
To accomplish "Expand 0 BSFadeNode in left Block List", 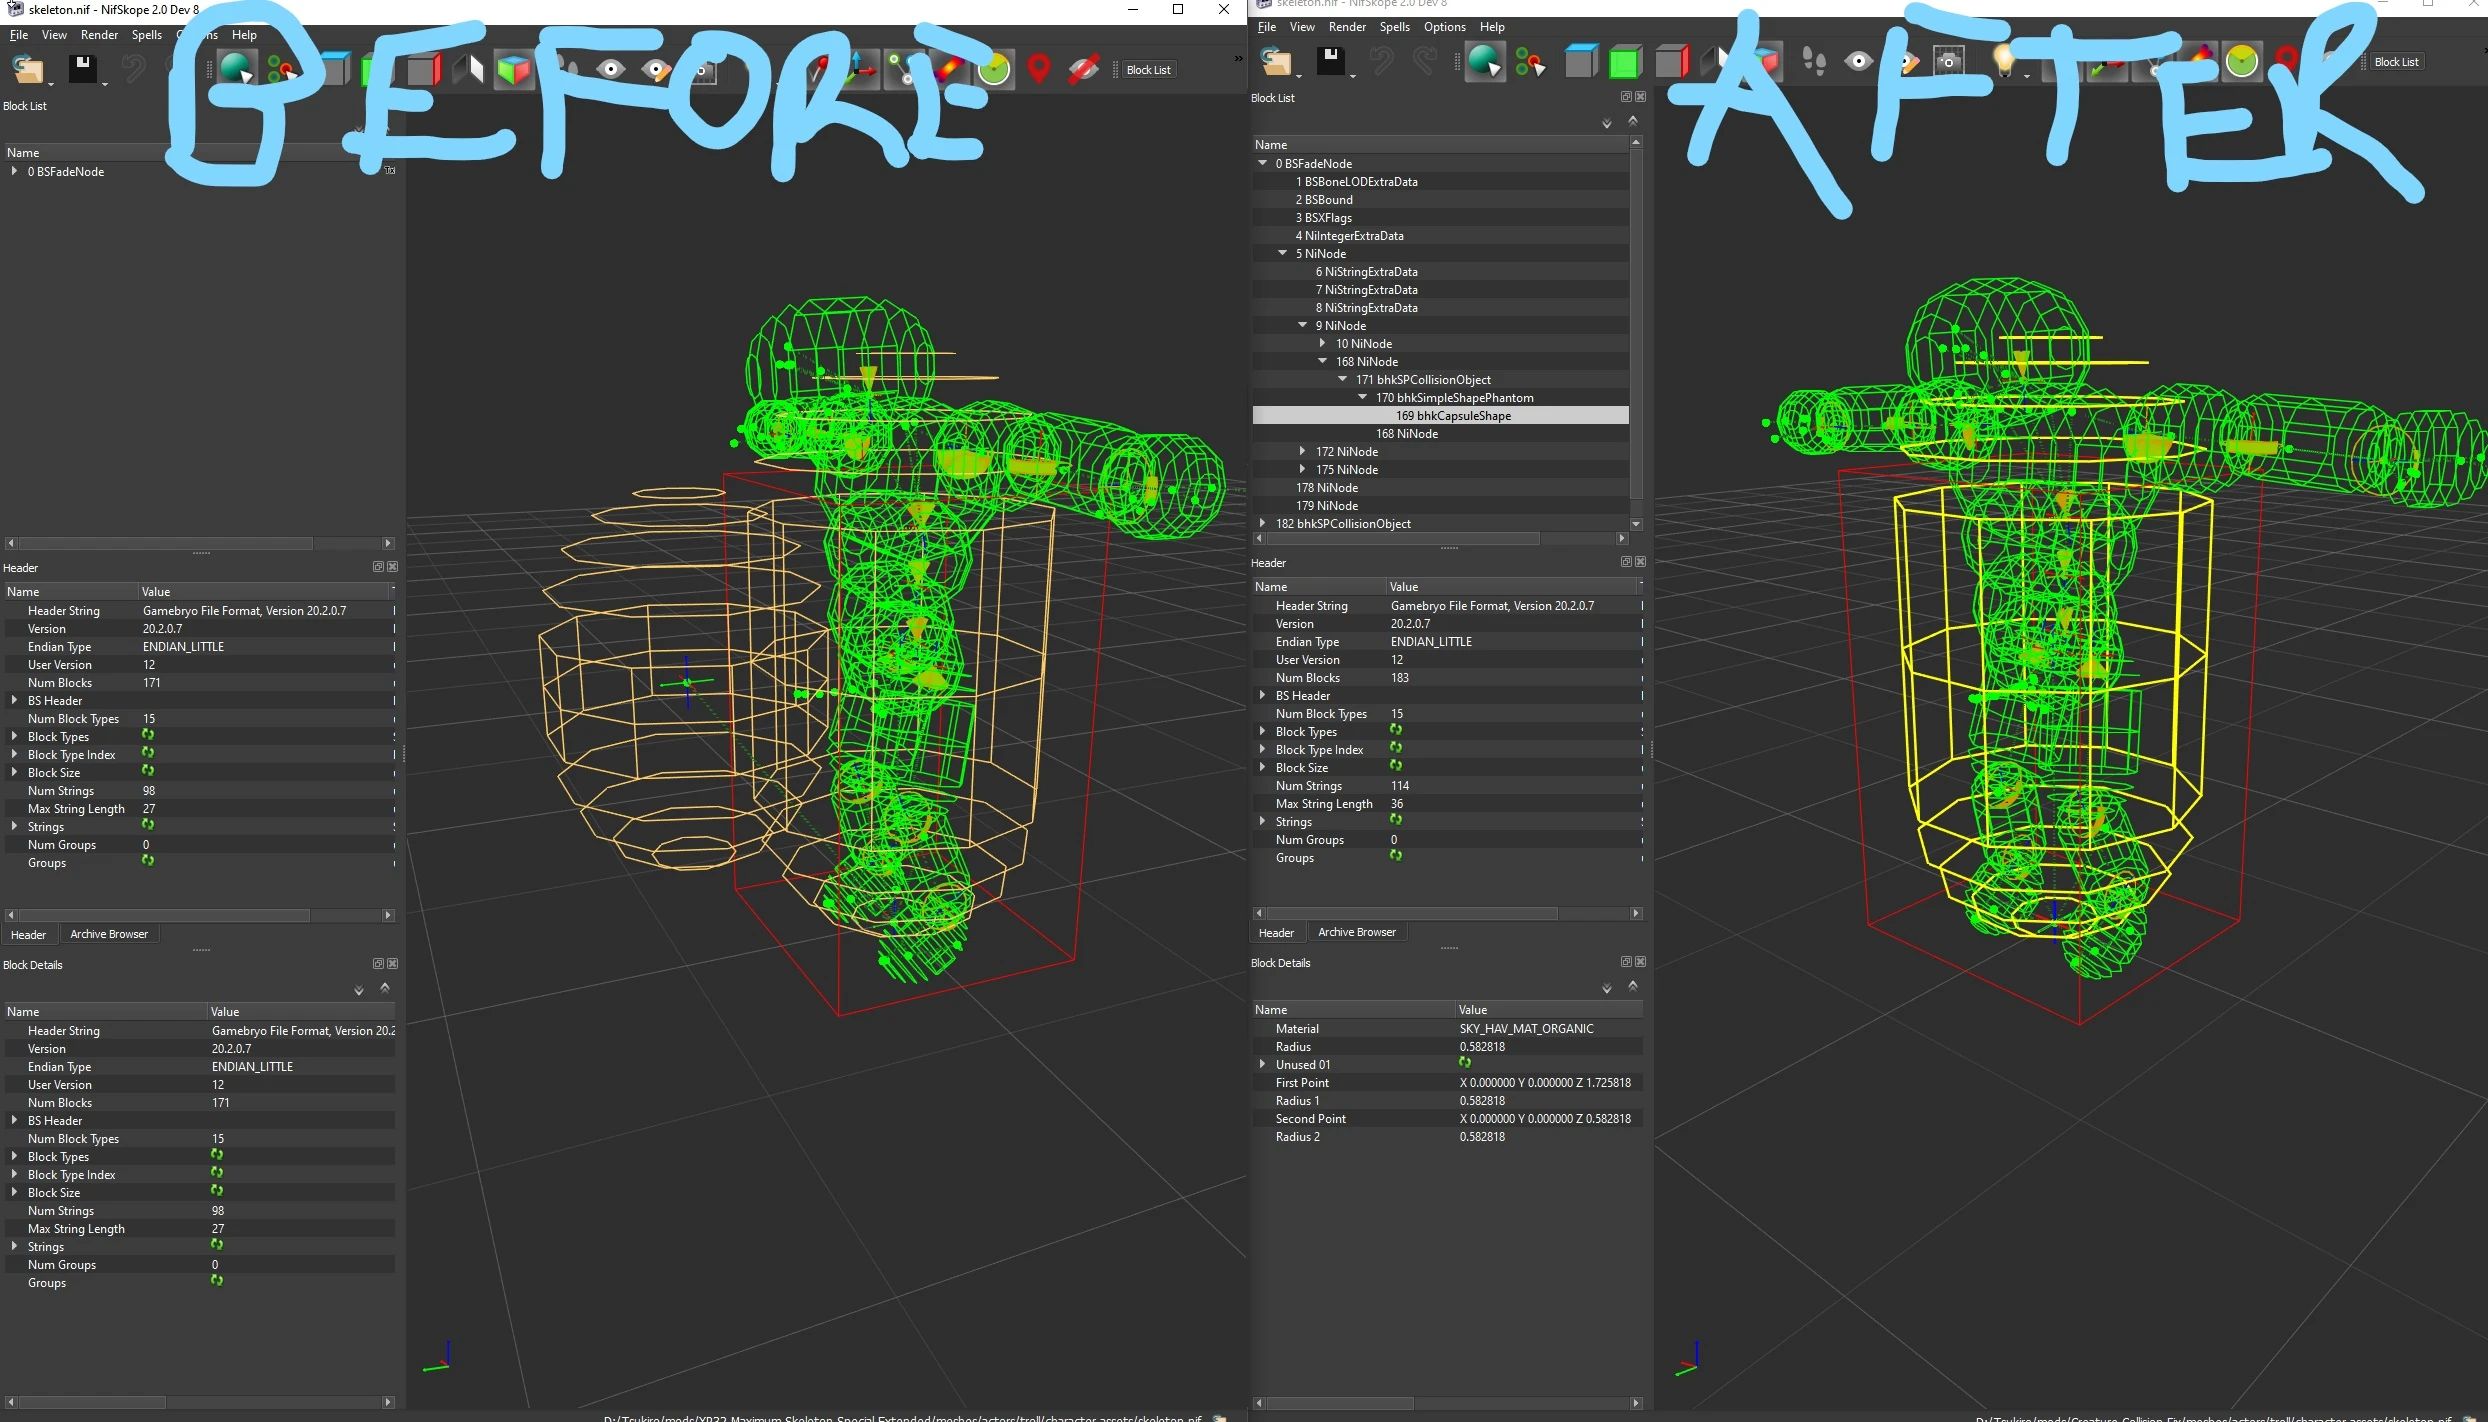I will tap(14, 172).
